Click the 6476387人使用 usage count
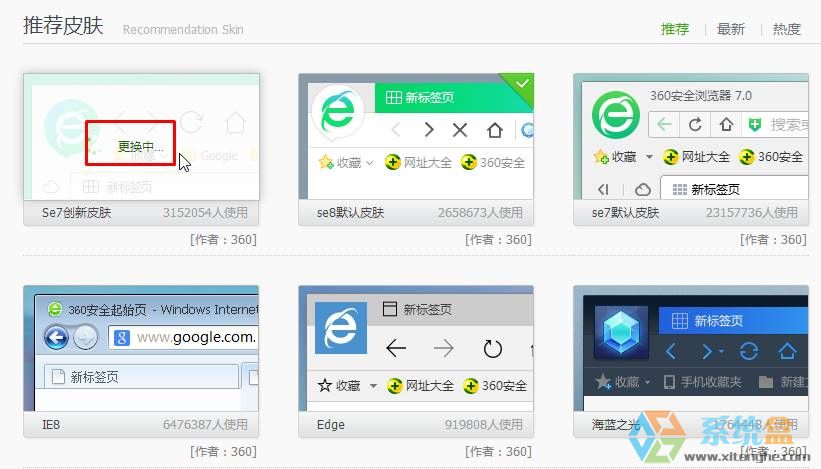 [205, 425]
